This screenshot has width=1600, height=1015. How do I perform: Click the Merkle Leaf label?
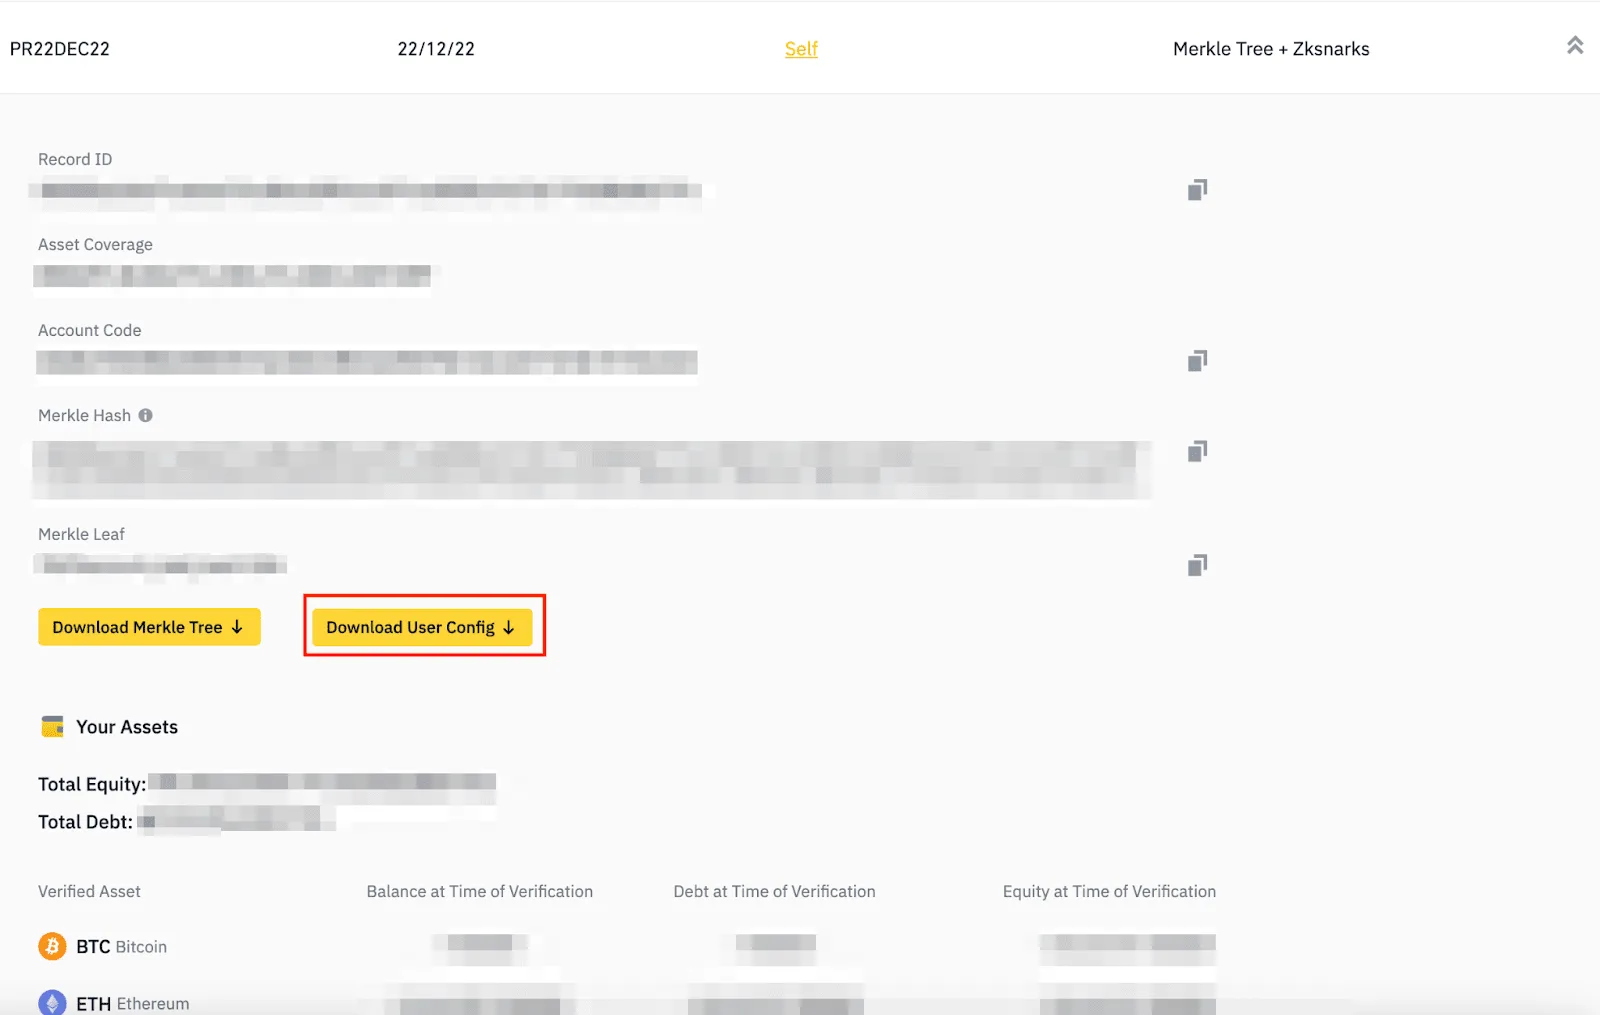click(81, 534)
